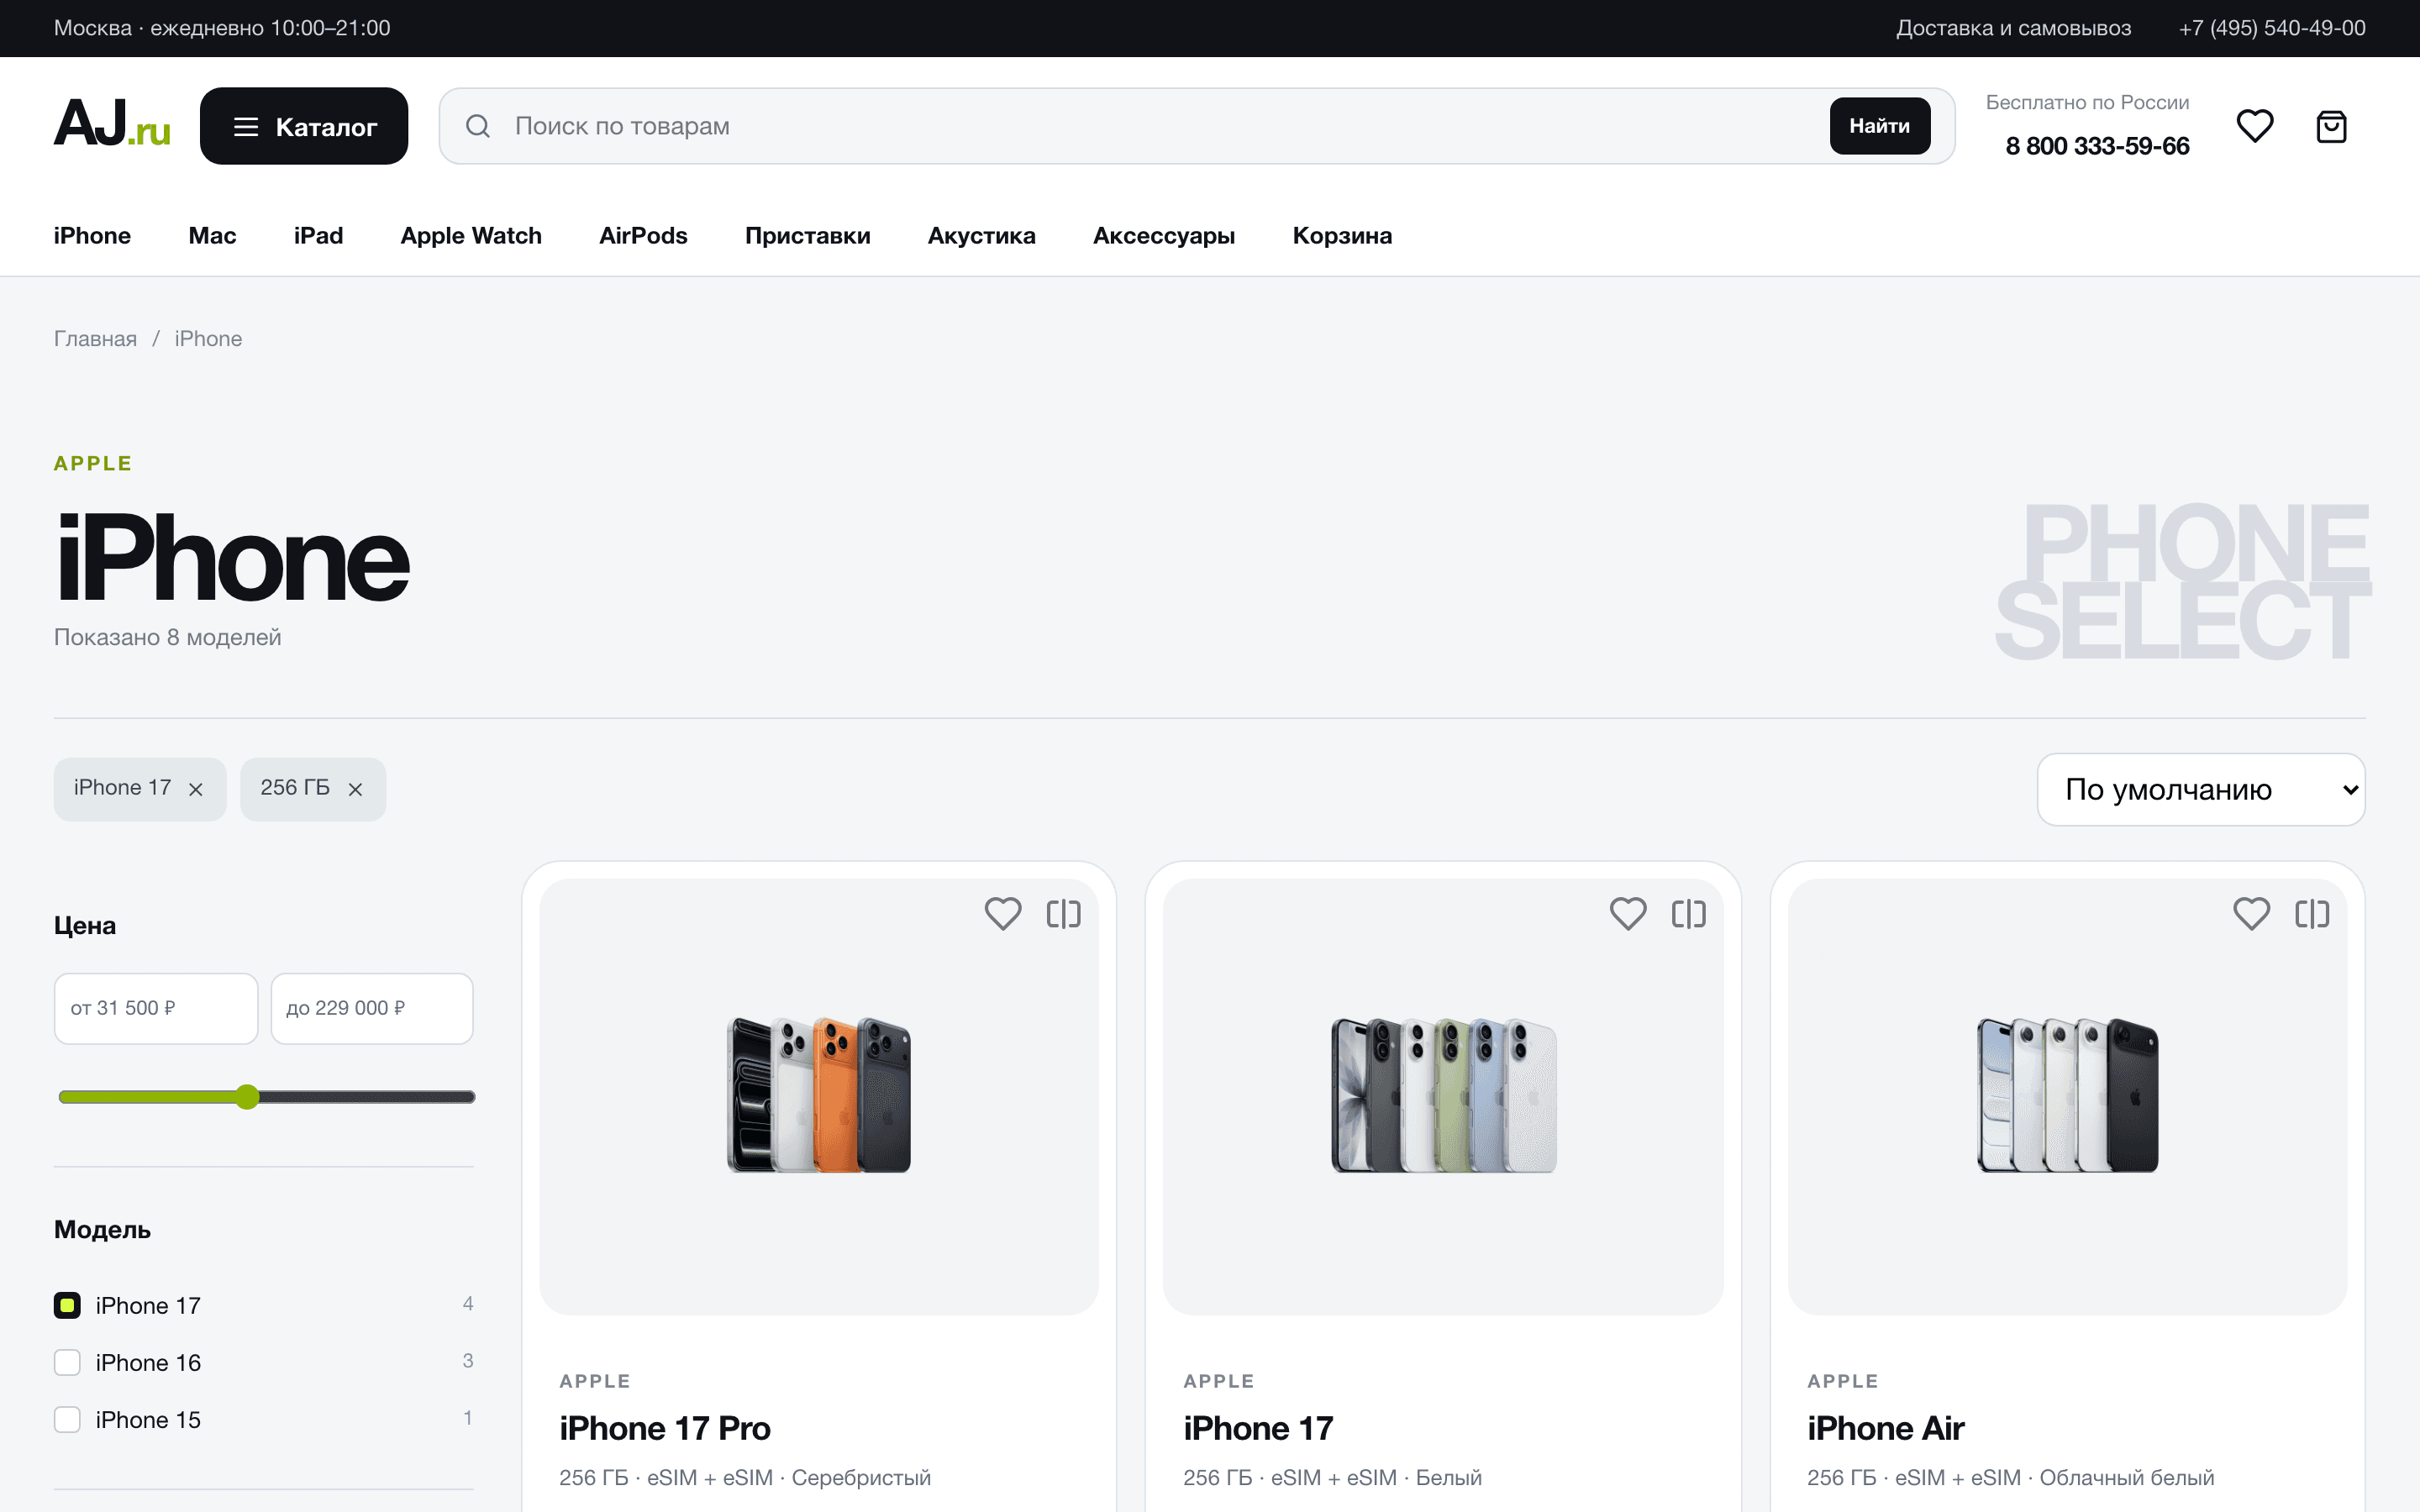Open the iPhone 17 product title
The height and width of the screenshot is (1512, 2420).
click(1258, 1428)
